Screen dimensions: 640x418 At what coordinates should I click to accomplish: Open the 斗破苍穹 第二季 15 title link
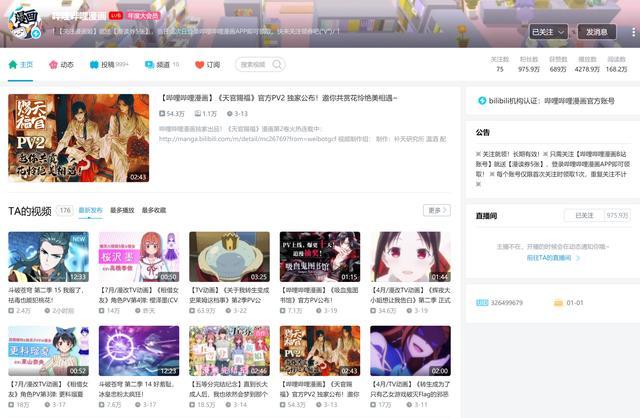pos(47,295)
